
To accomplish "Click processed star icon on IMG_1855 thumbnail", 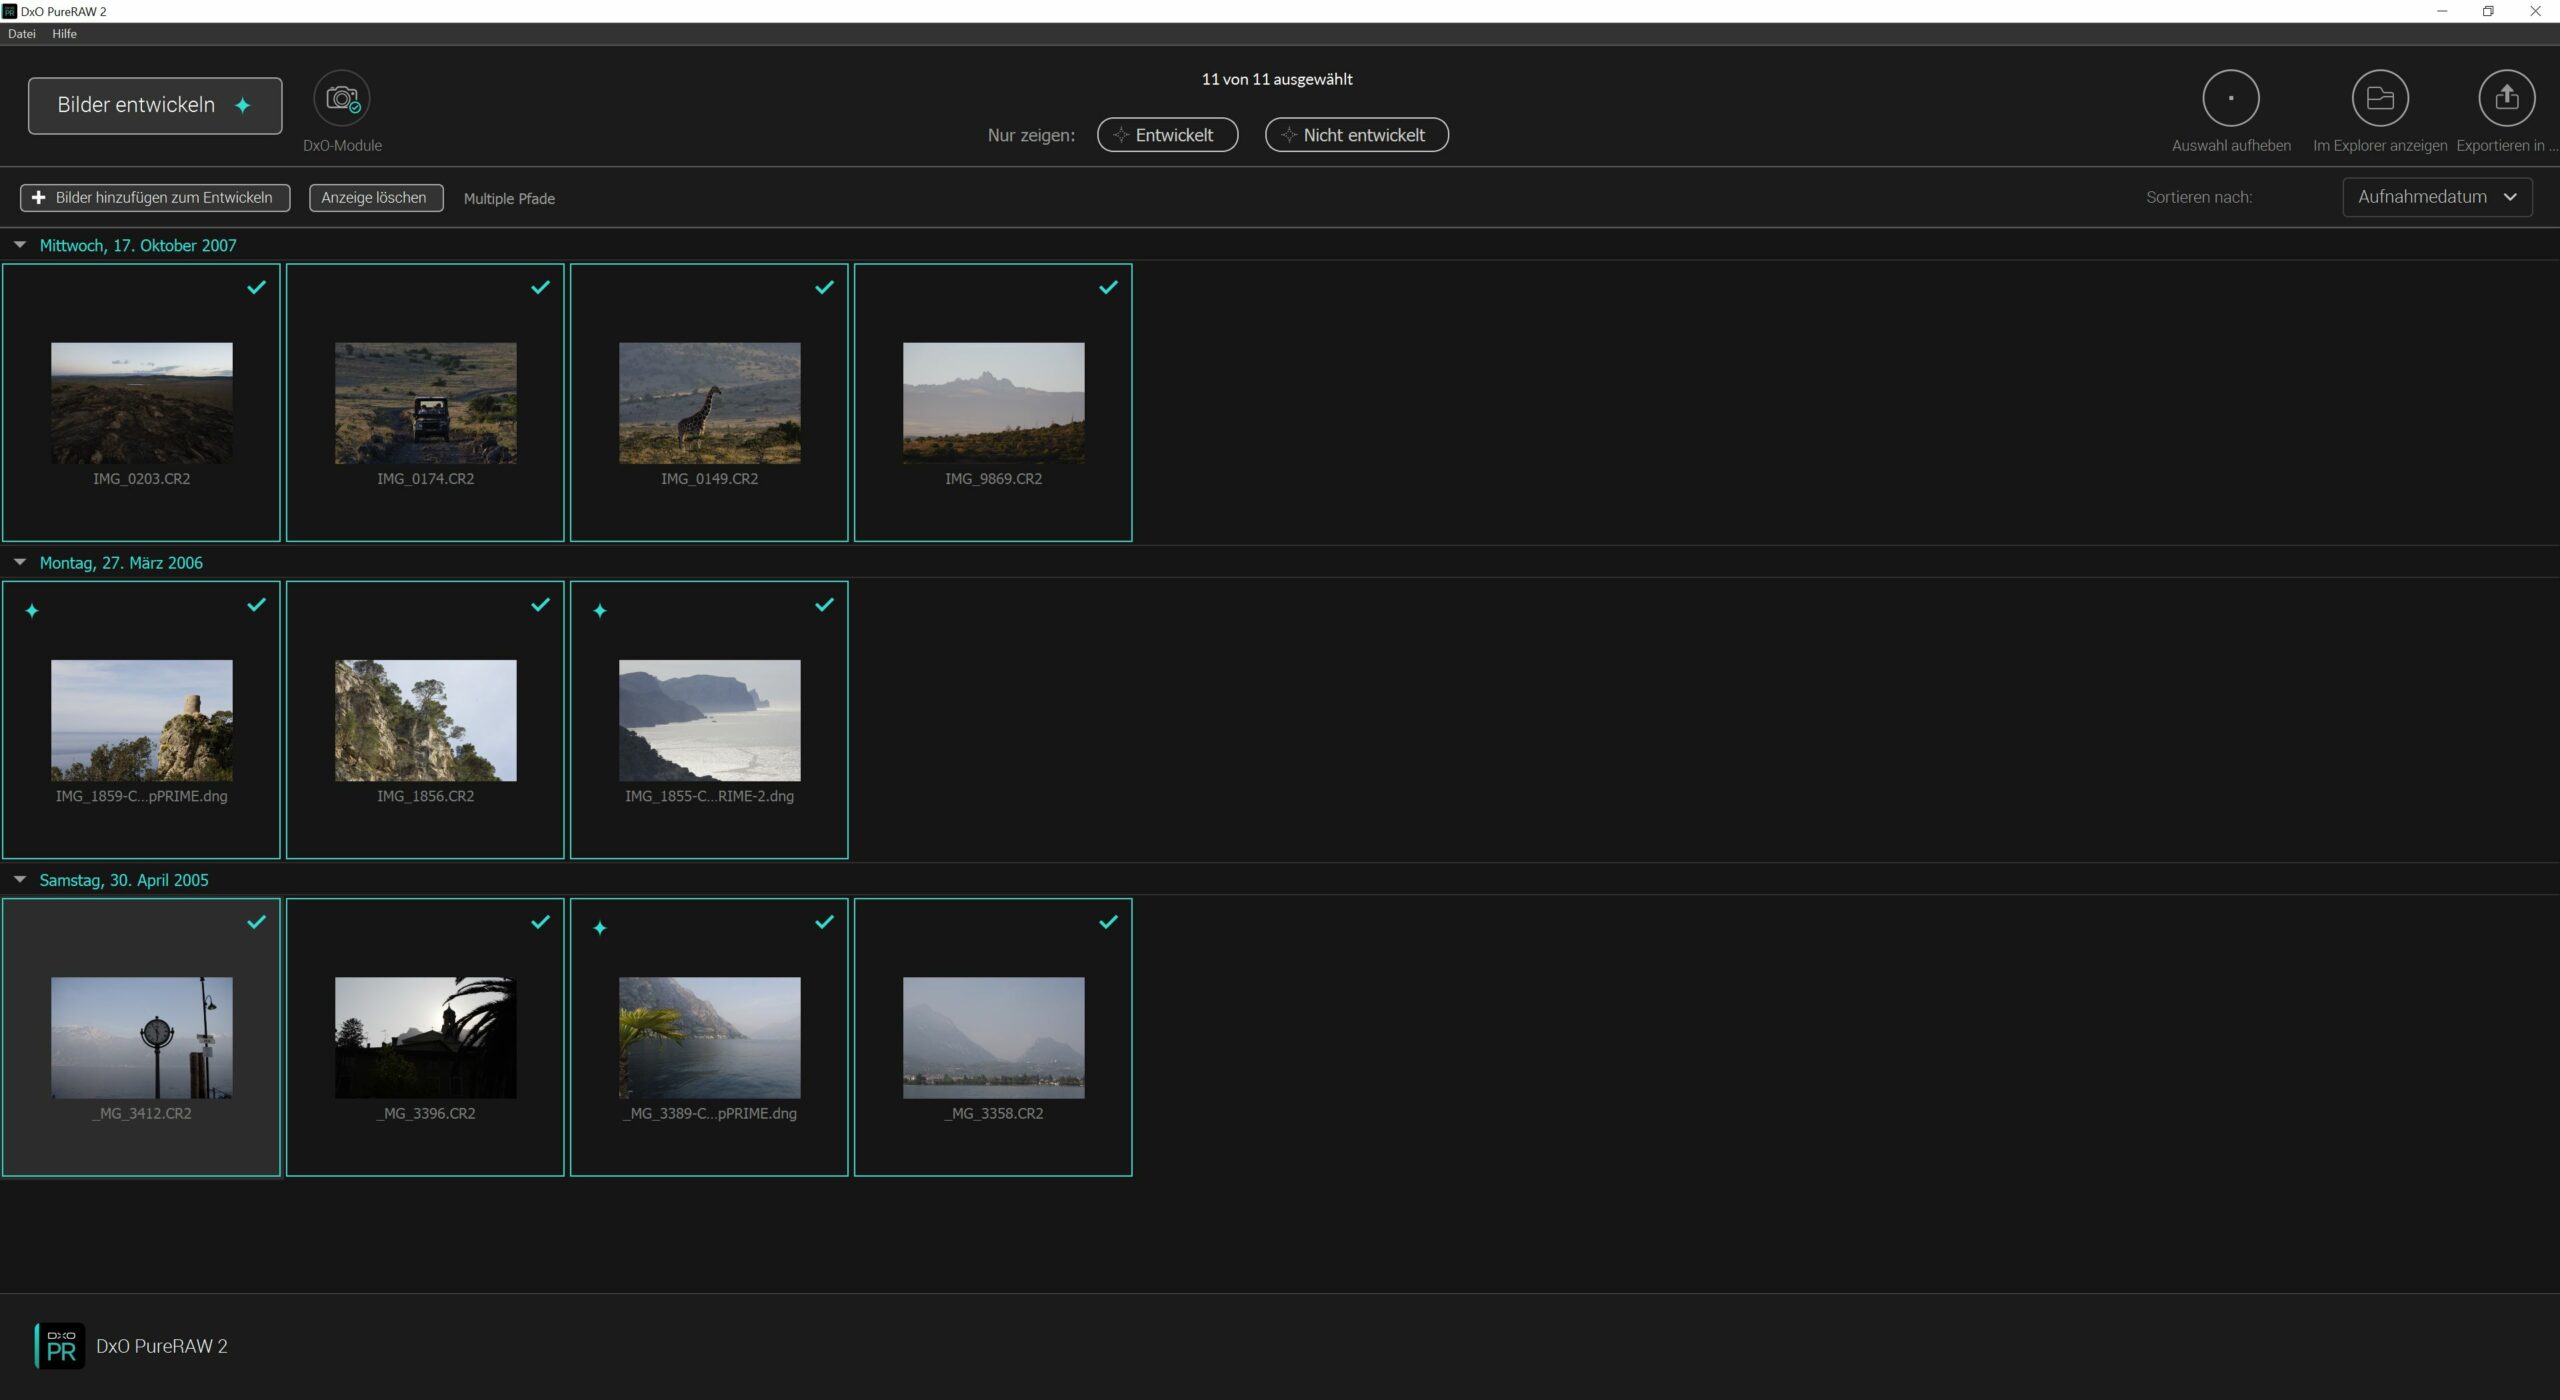I will point(600,611).
